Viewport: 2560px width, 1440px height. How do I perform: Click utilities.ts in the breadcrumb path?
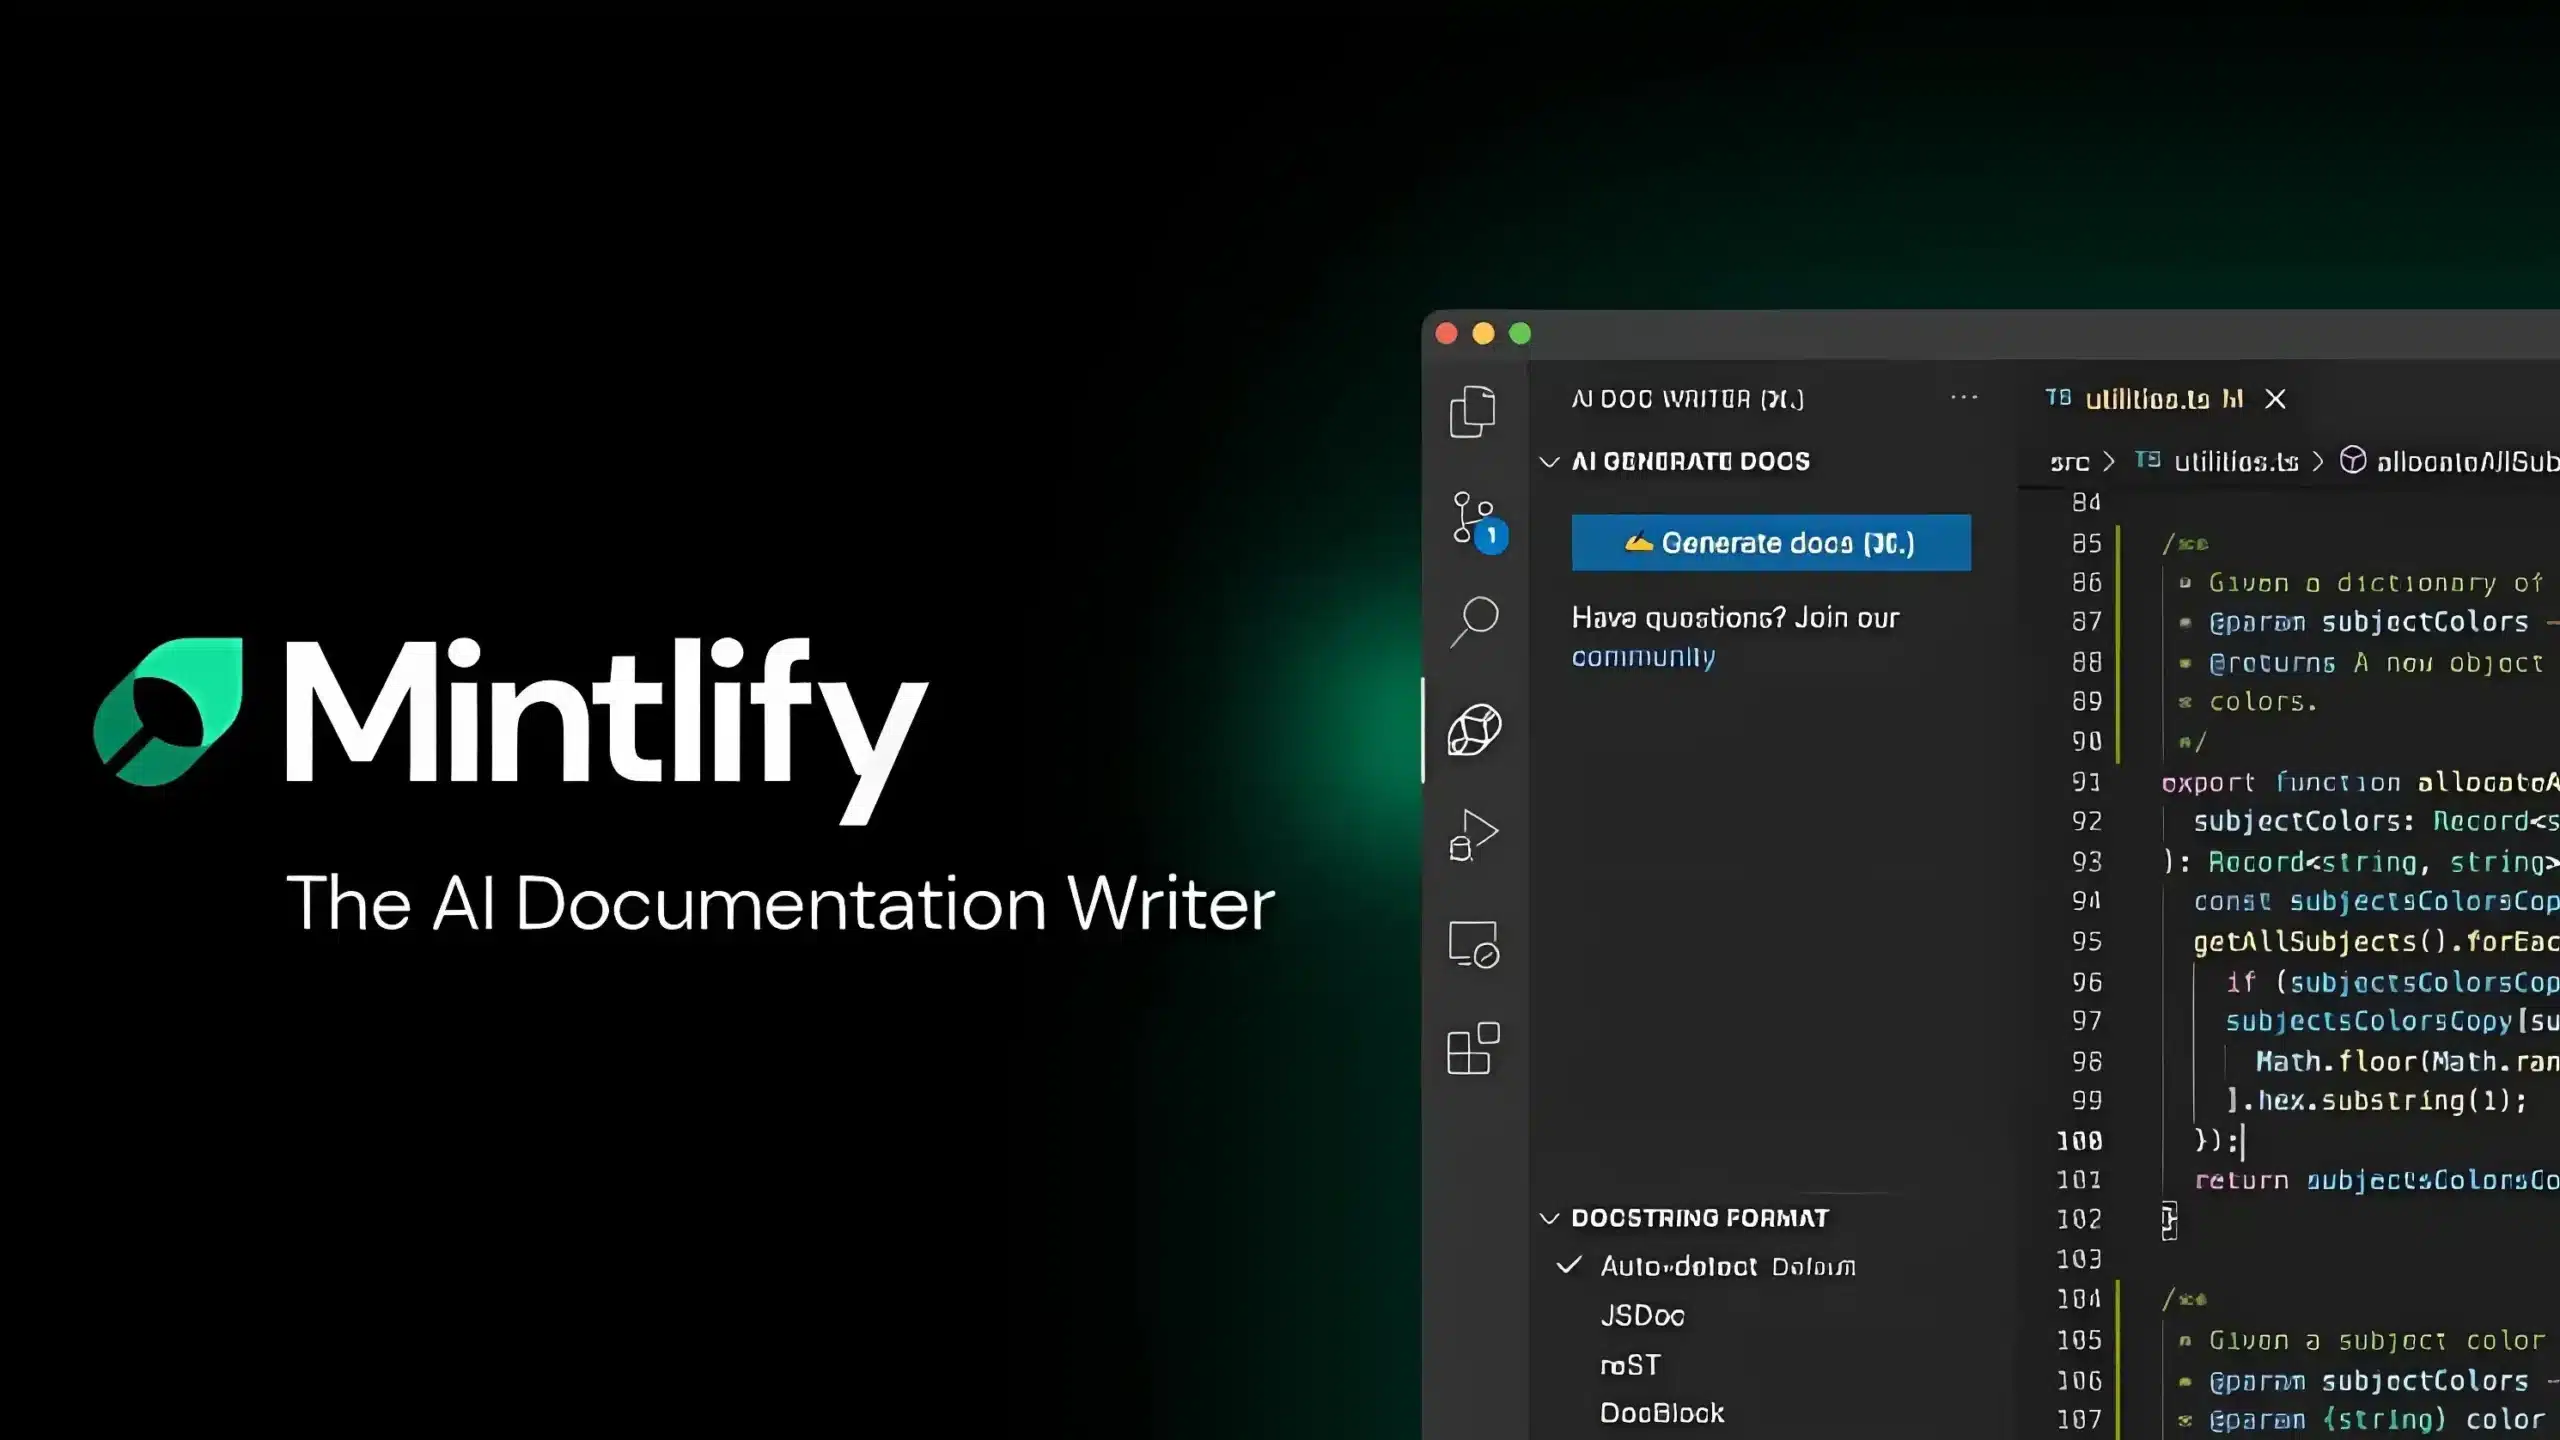point(2236,461)
